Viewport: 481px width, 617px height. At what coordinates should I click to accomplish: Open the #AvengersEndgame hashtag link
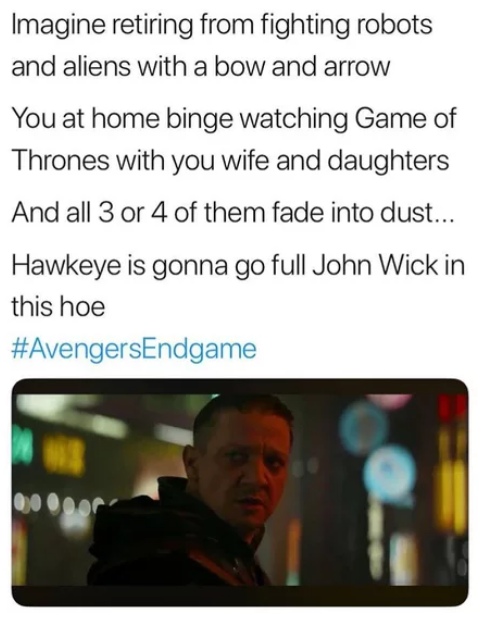click(x=134, y=349)
